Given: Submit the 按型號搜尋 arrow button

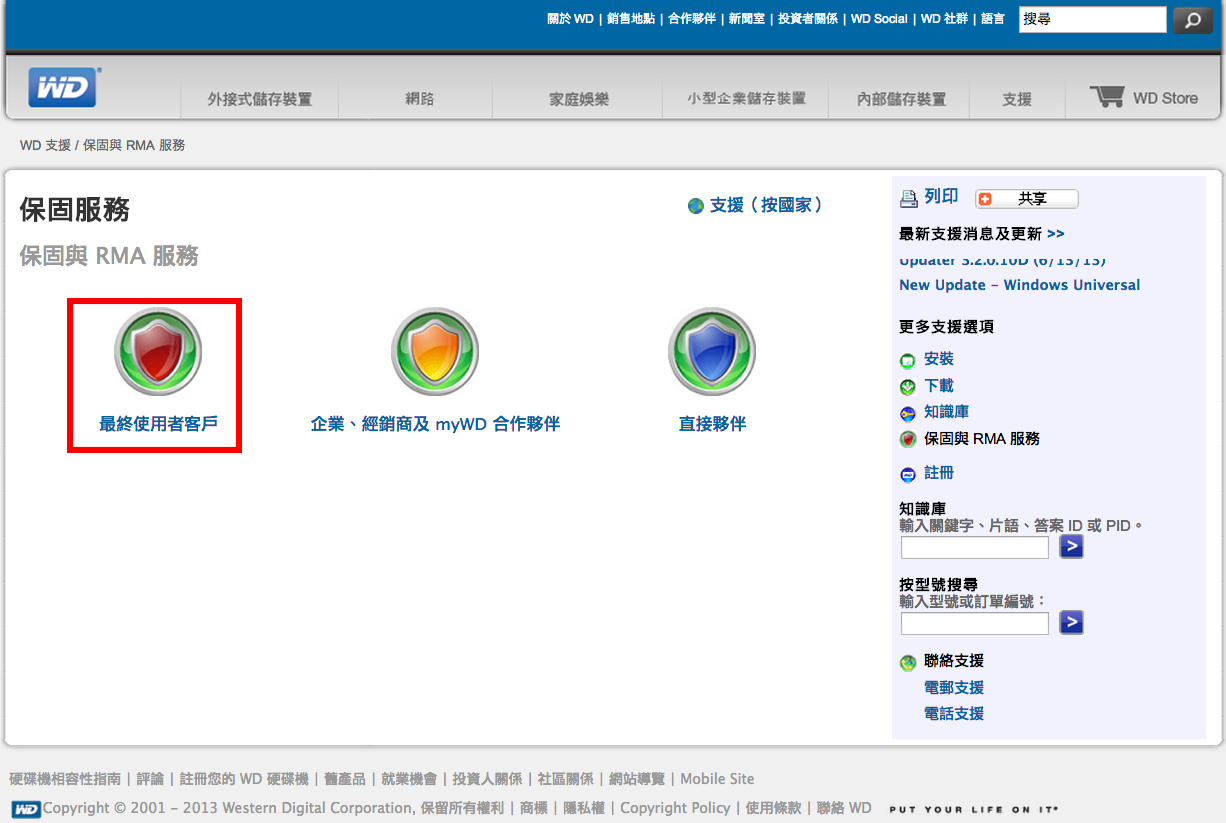Looking at the screenshot, I should pos(1071,623).
